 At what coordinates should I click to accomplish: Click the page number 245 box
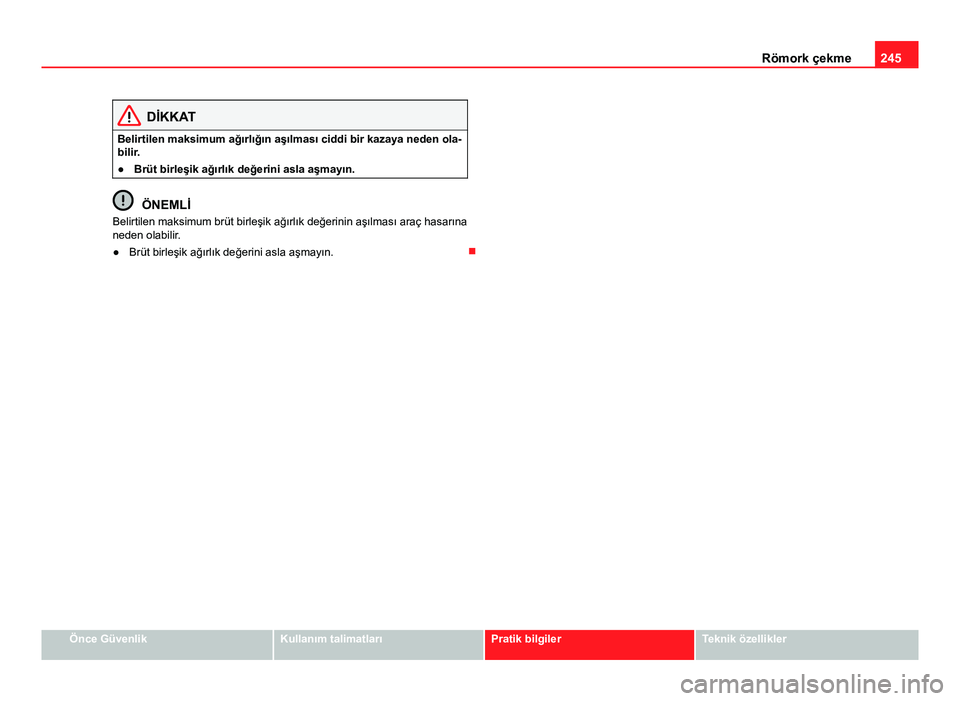tap(896, 54)
